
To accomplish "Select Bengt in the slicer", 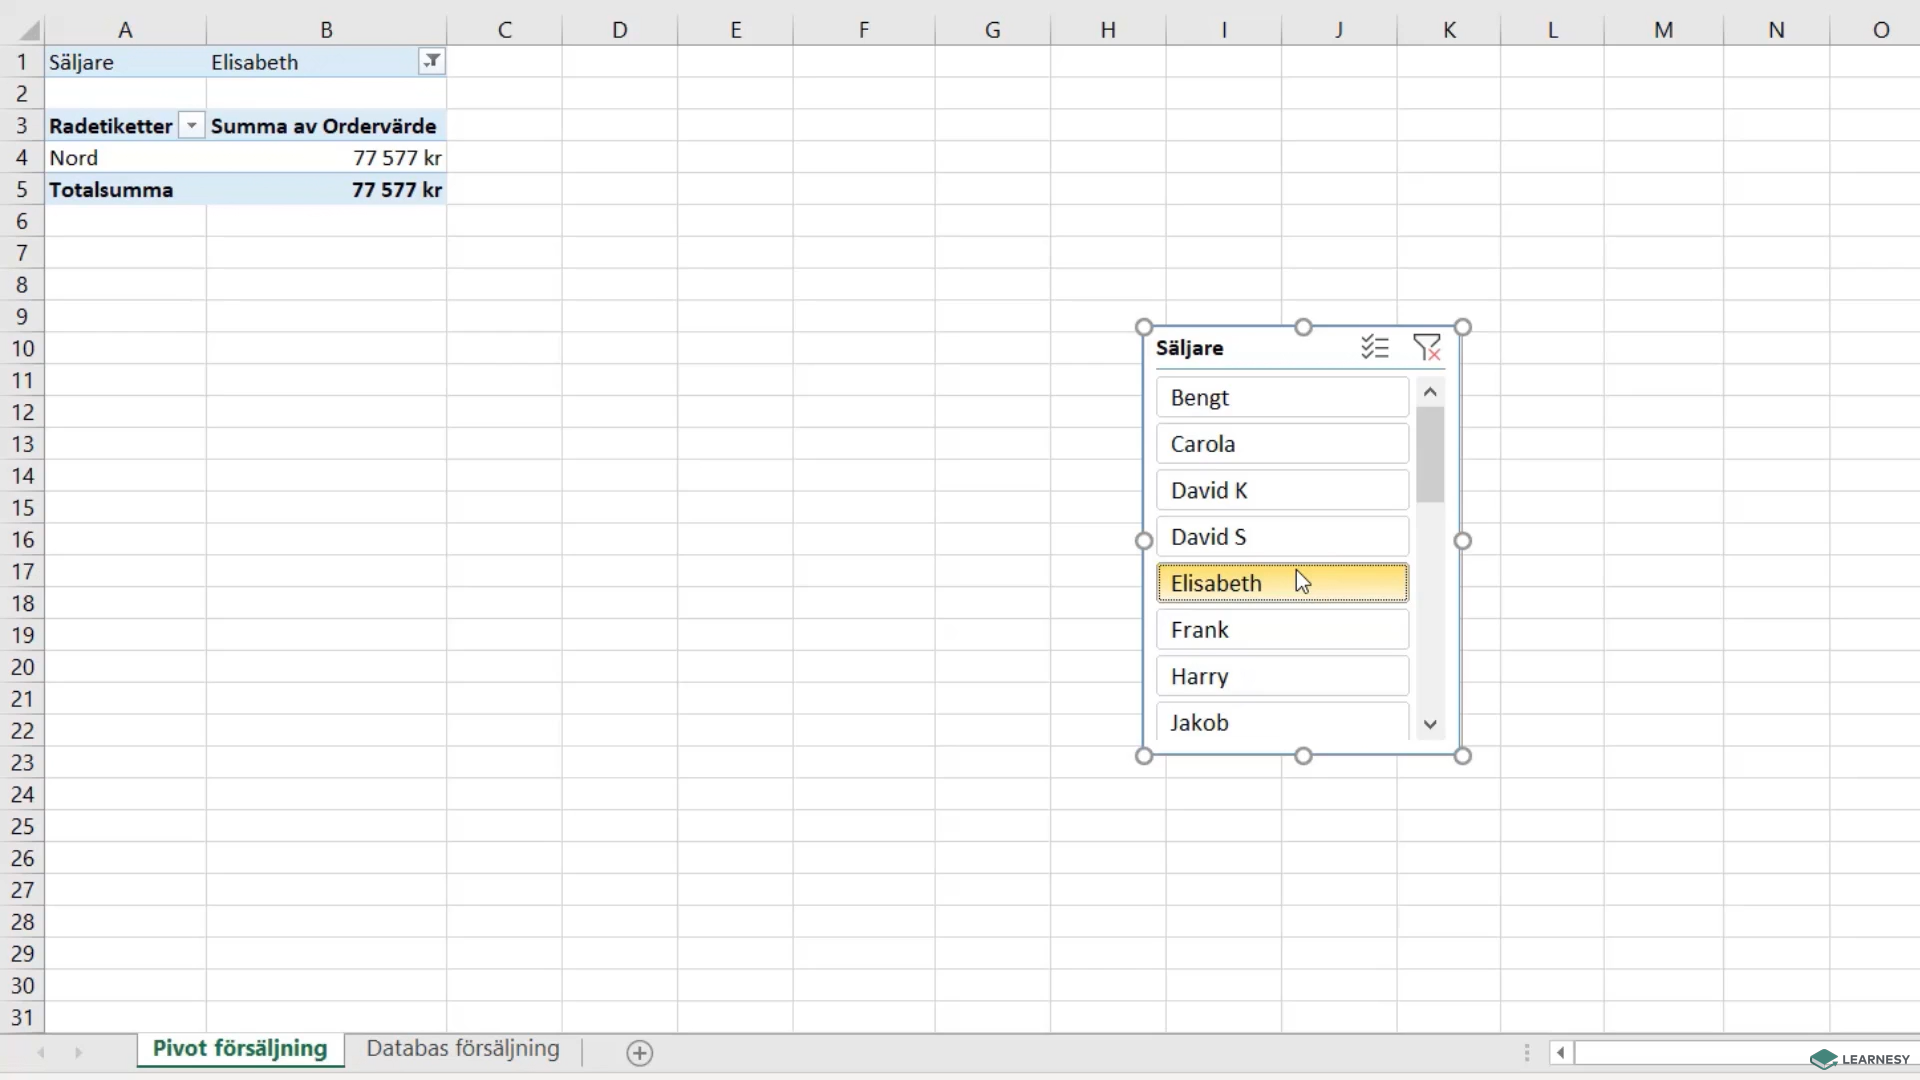I will [1282, 397].
